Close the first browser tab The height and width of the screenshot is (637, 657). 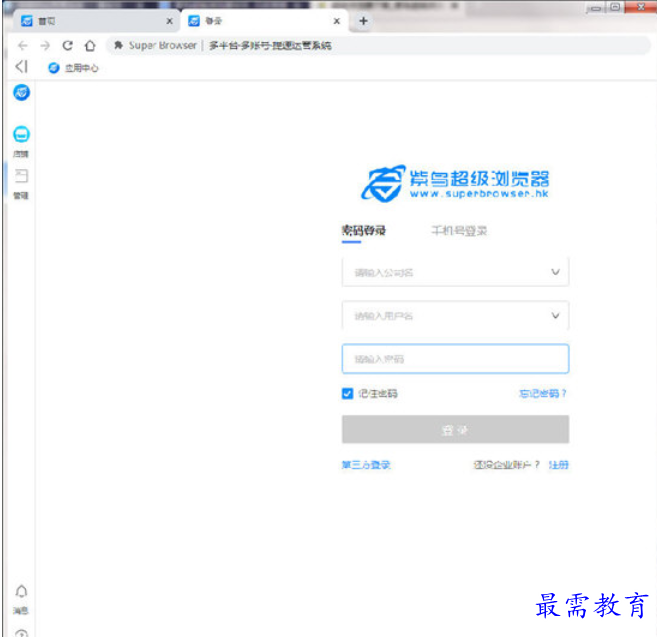click(x=169, y=21)
